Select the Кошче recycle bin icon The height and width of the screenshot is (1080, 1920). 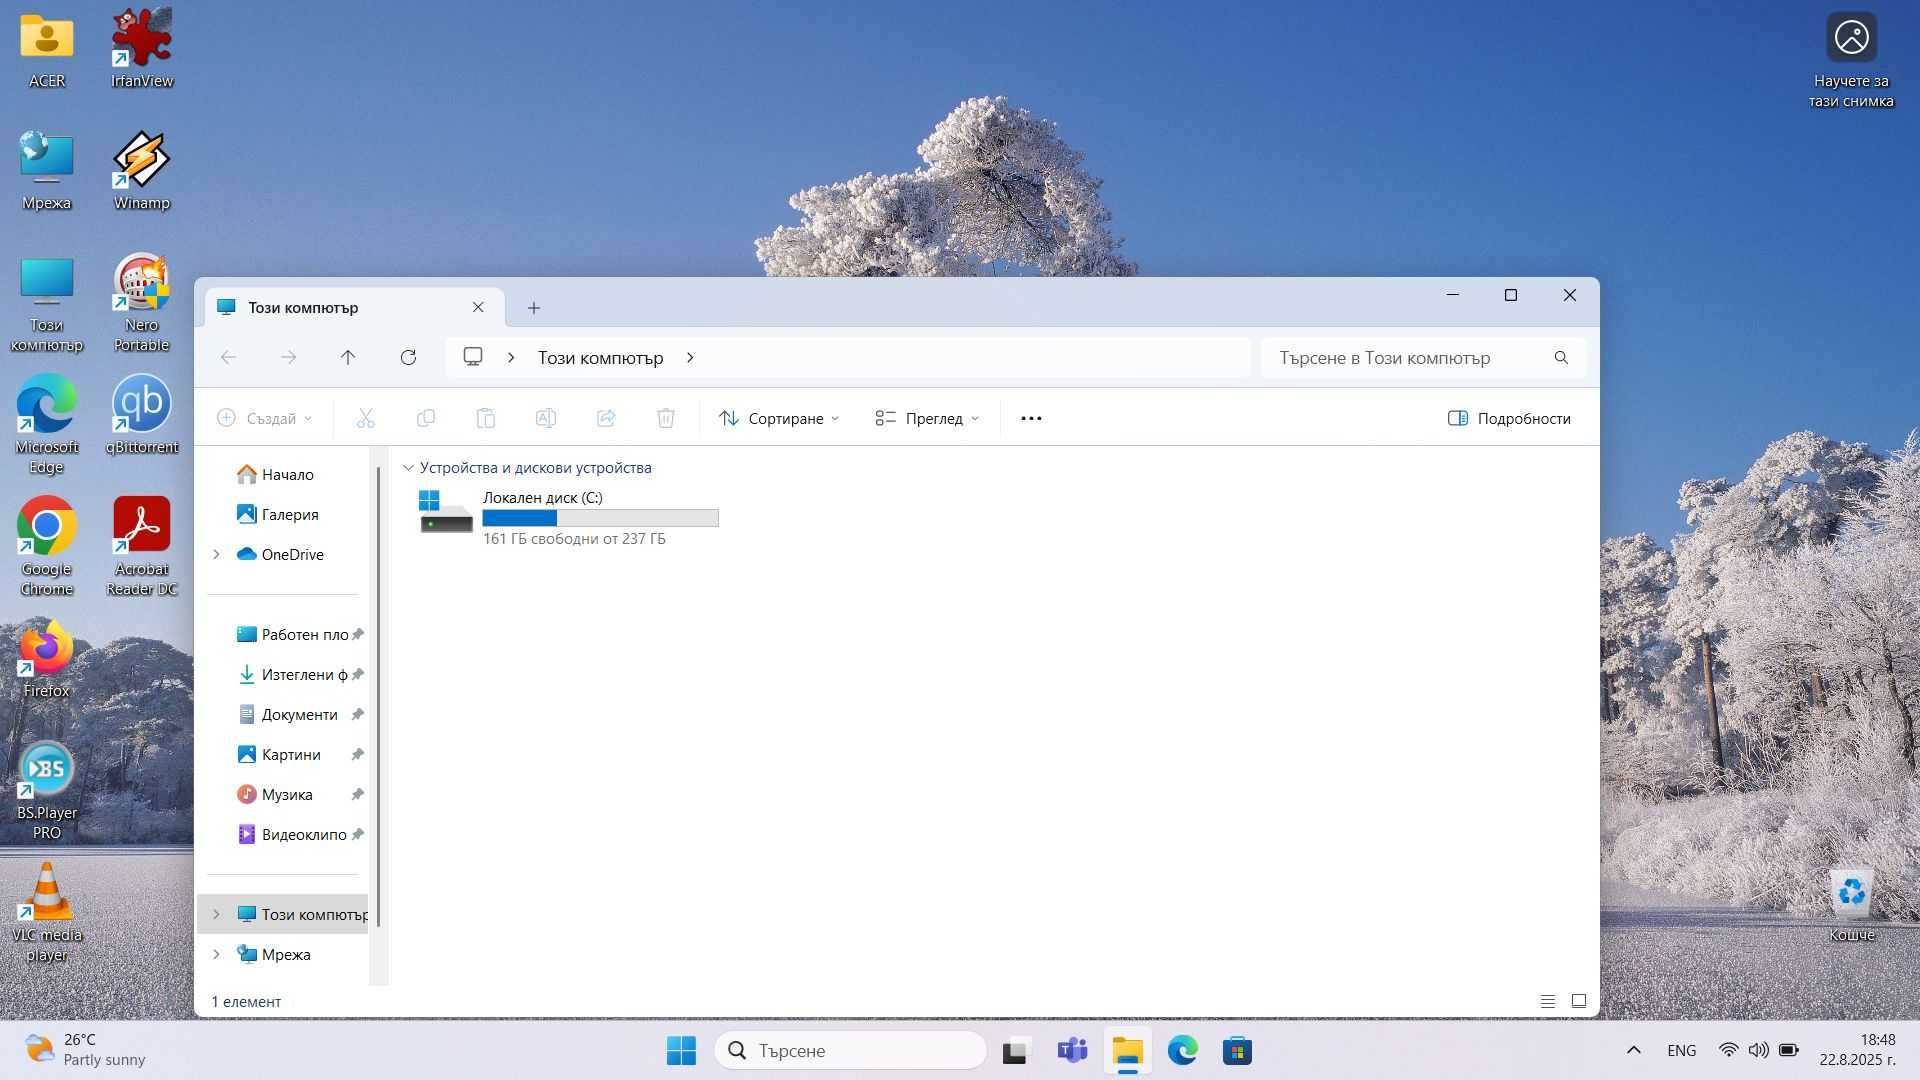coord(1851,903)
